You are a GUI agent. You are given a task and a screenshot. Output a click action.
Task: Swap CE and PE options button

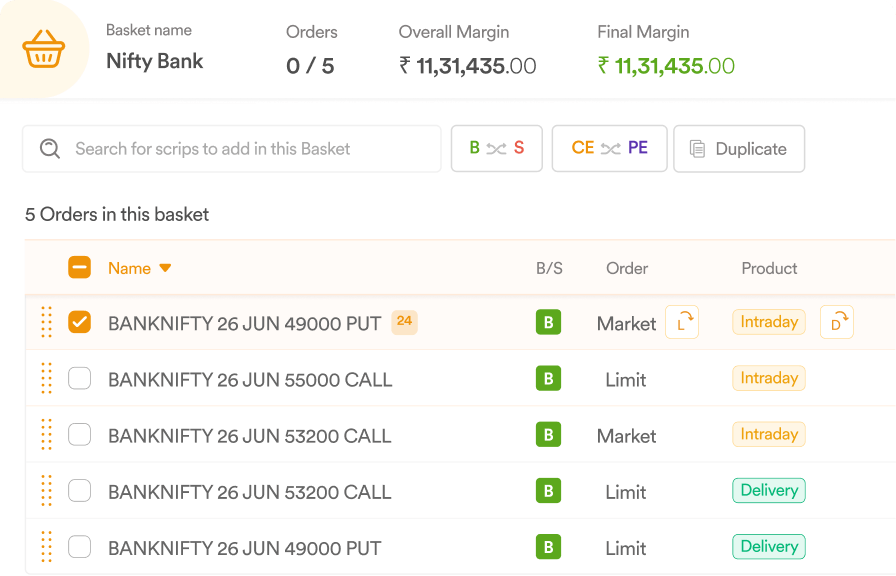click(x=609, y=149)
